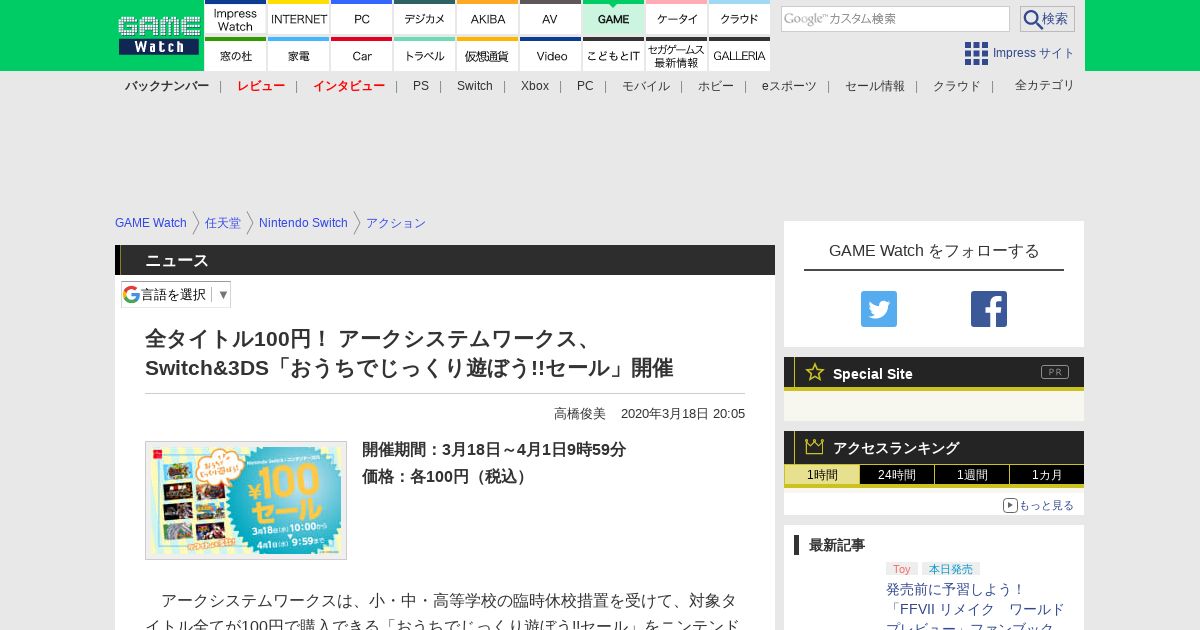Click the author name 高橋俊美

580,413
